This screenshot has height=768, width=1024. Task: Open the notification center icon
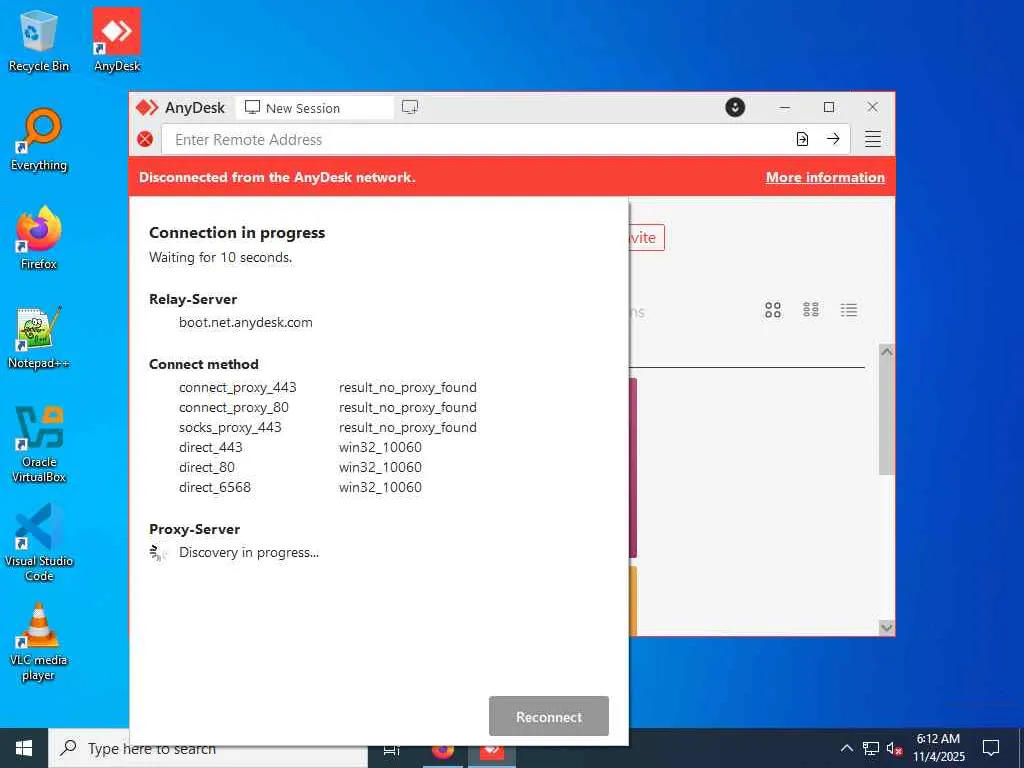pos(991,748)
